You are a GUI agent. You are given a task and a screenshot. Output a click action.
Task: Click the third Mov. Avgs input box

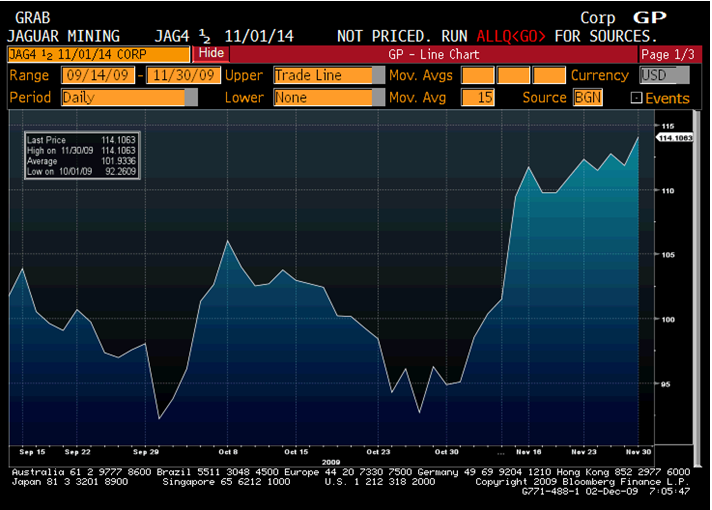pyautogui.click(x=548, y=76)
